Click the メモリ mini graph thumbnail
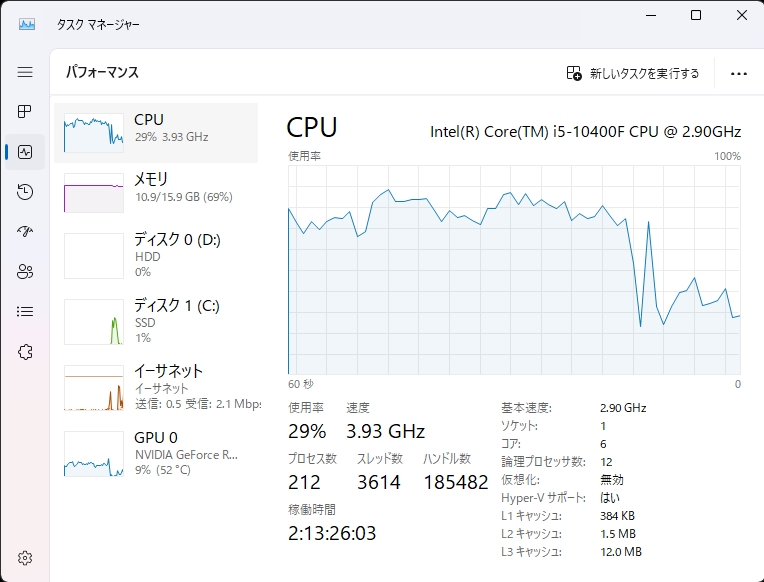This screenshot has height=582, width=764. [x=93, y=193]
